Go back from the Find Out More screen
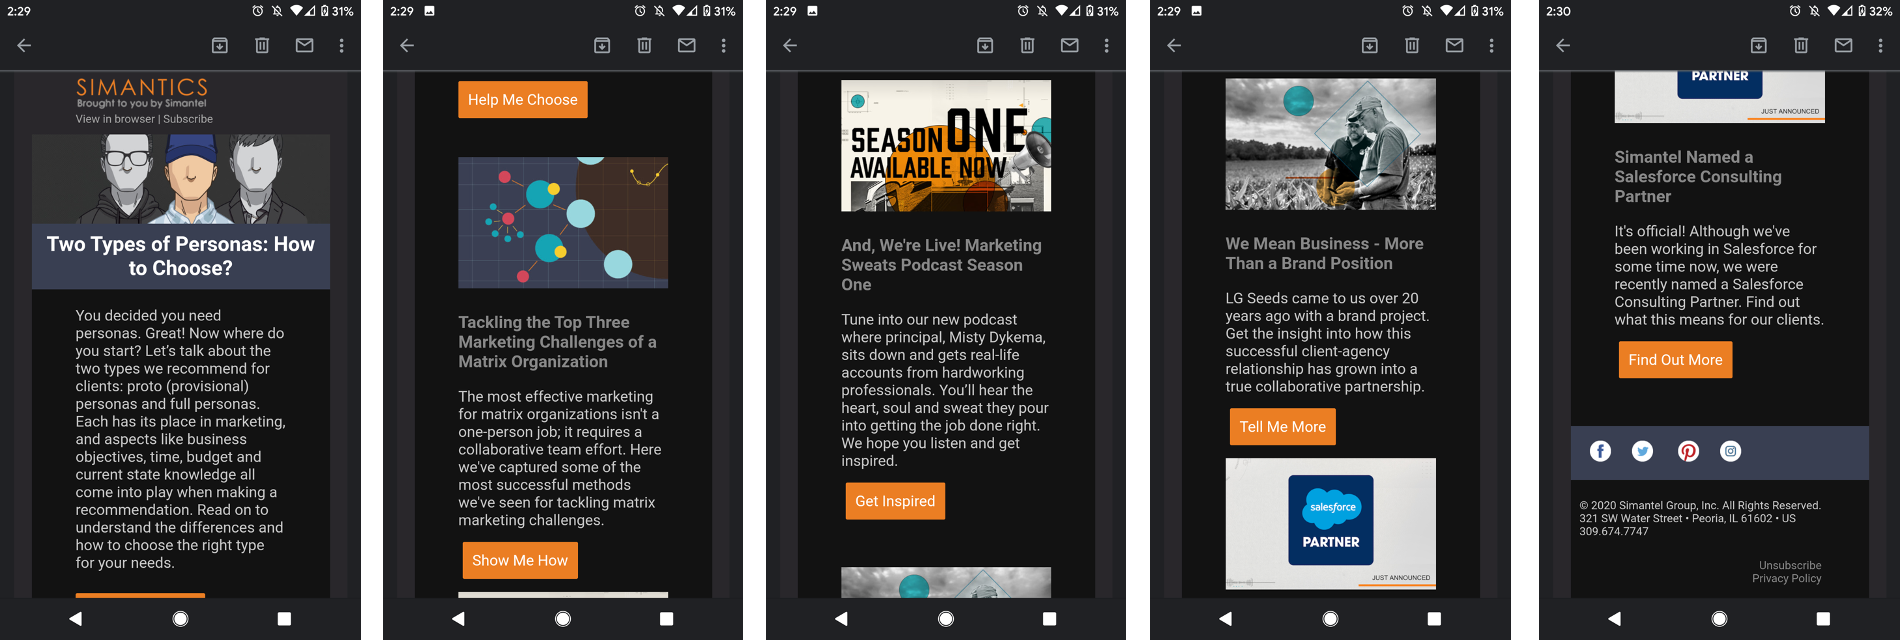This screenshot has height=640, width=1900. click(x=1563, y=45)
